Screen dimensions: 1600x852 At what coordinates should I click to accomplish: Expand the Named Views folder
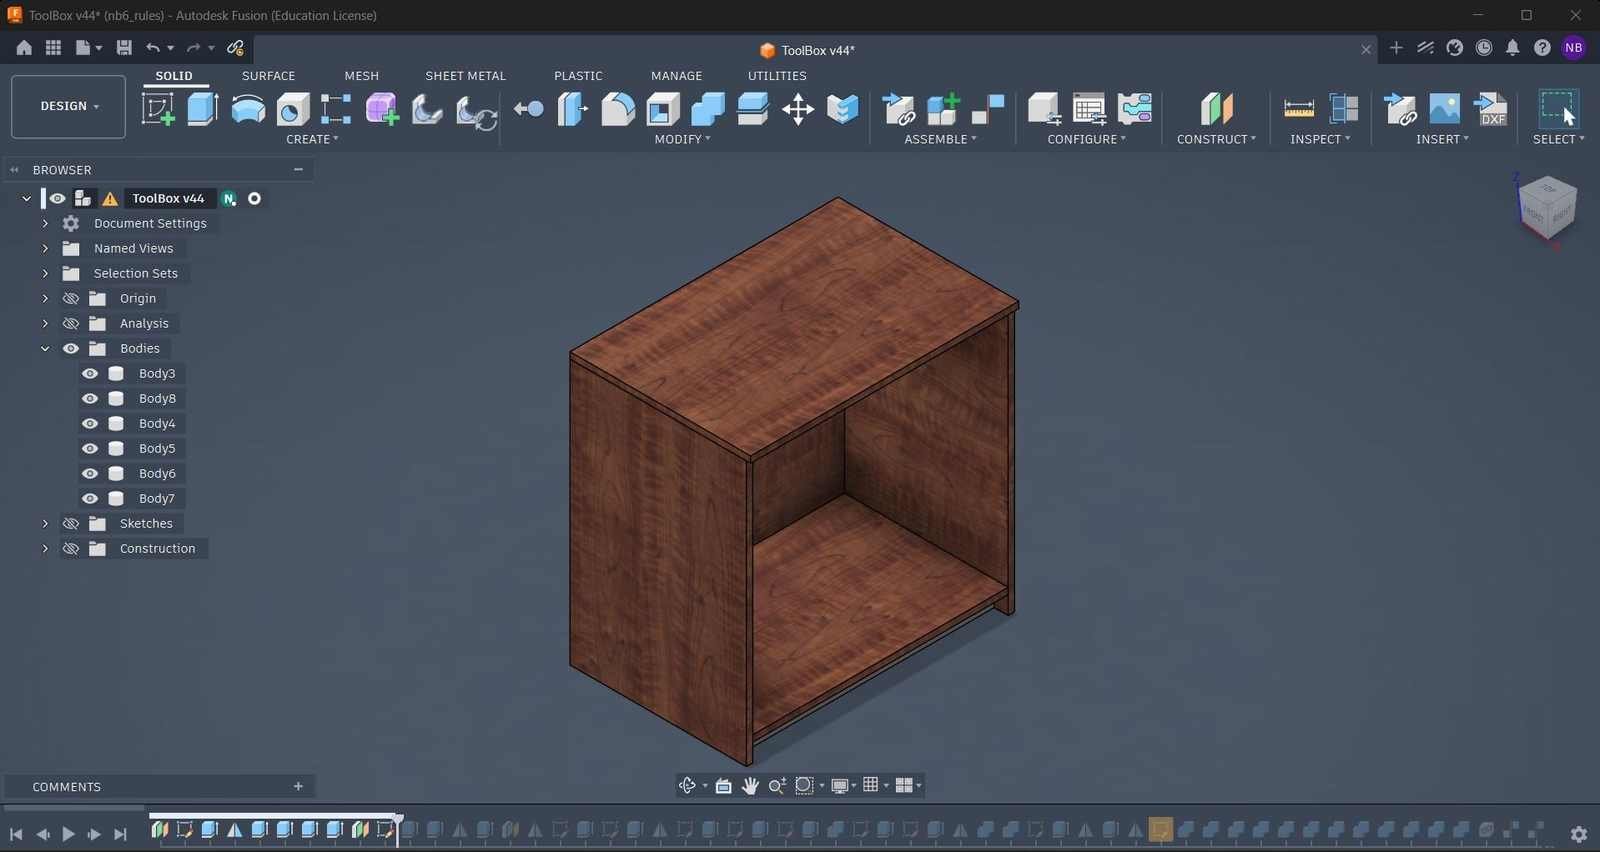(45, 248)
